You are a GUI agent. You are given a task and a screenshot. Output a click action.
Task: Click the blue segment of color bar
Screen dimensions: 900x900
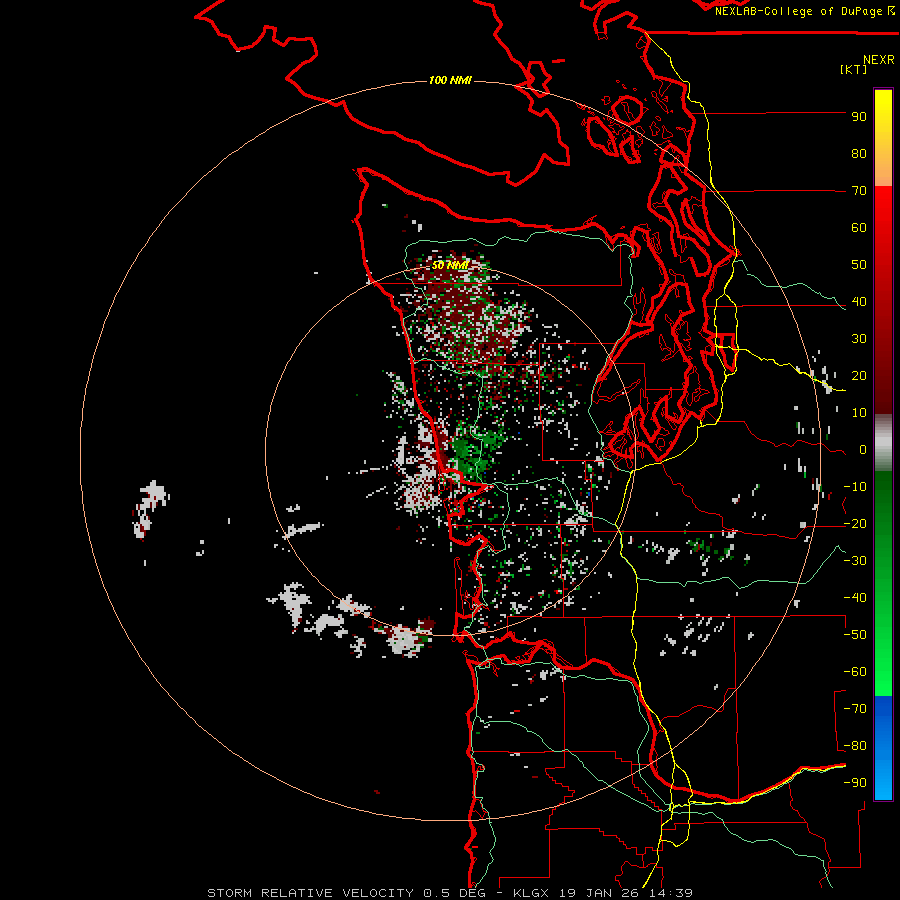(x=883, y=748)
